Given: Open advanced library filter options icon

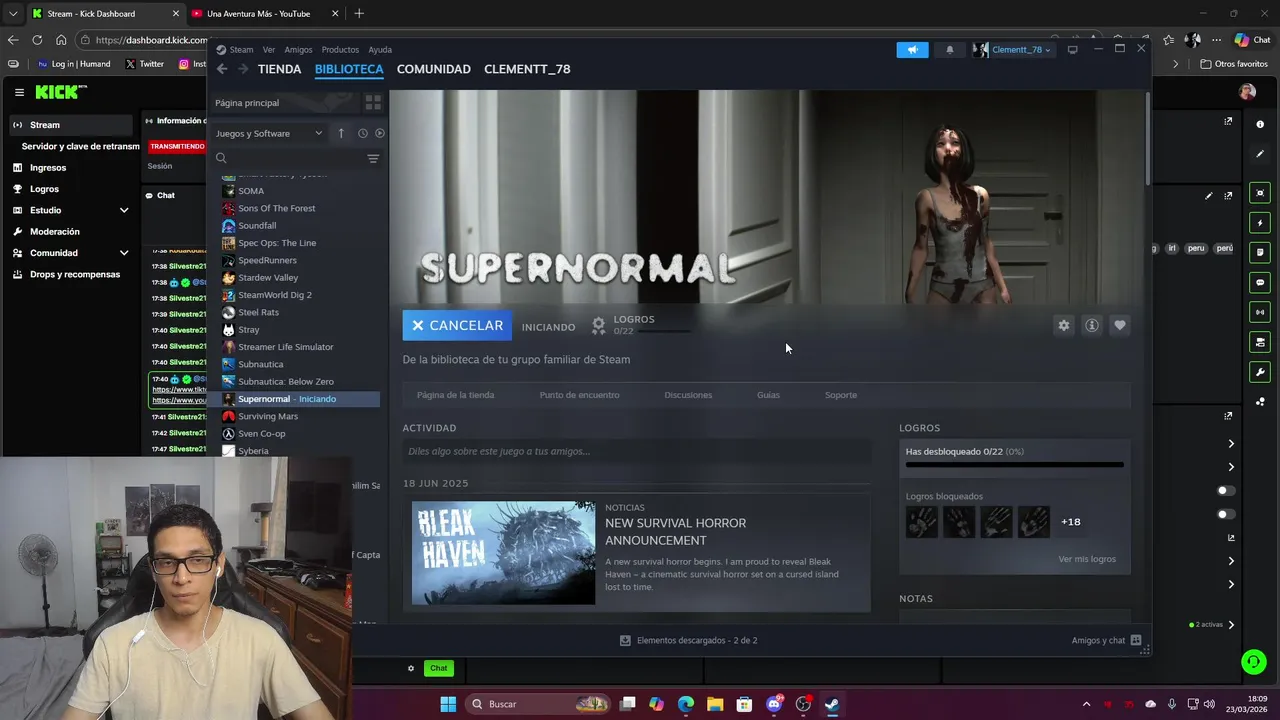Looking at the screenshot, I should click(373, 158).
